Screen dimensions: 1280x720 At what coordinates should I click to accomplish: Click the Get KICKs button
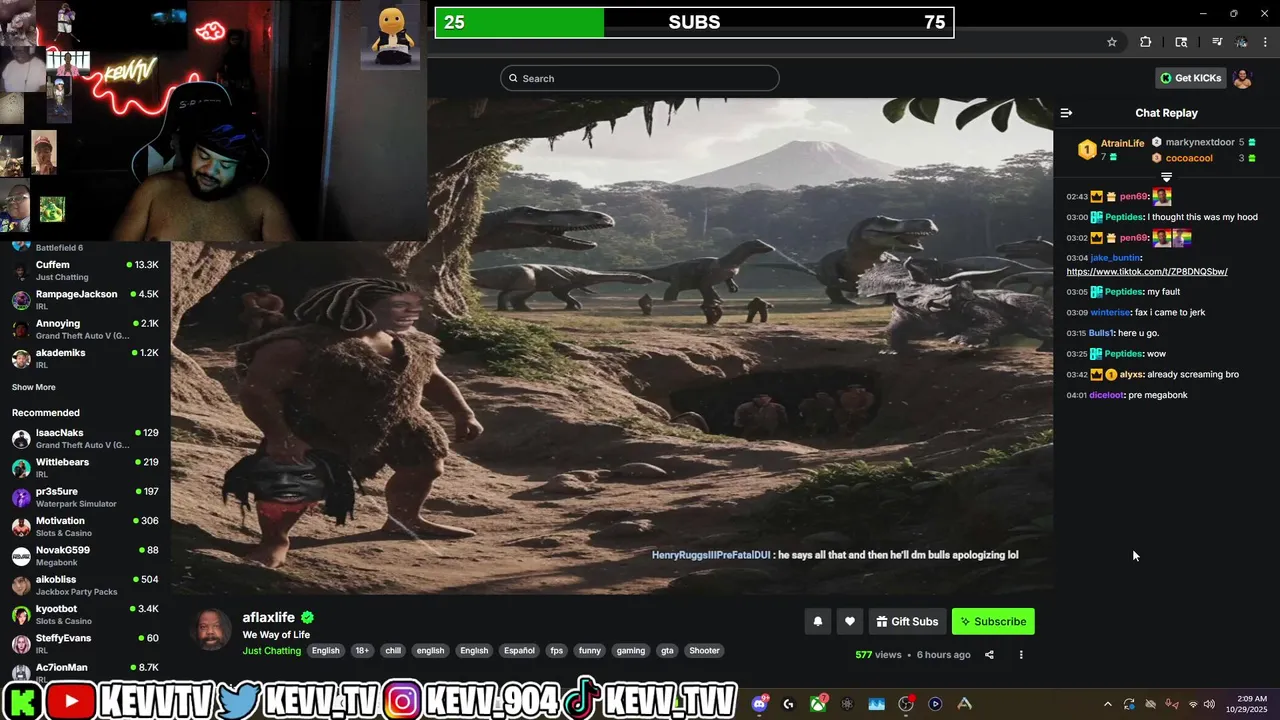[x=1191, y=78]
